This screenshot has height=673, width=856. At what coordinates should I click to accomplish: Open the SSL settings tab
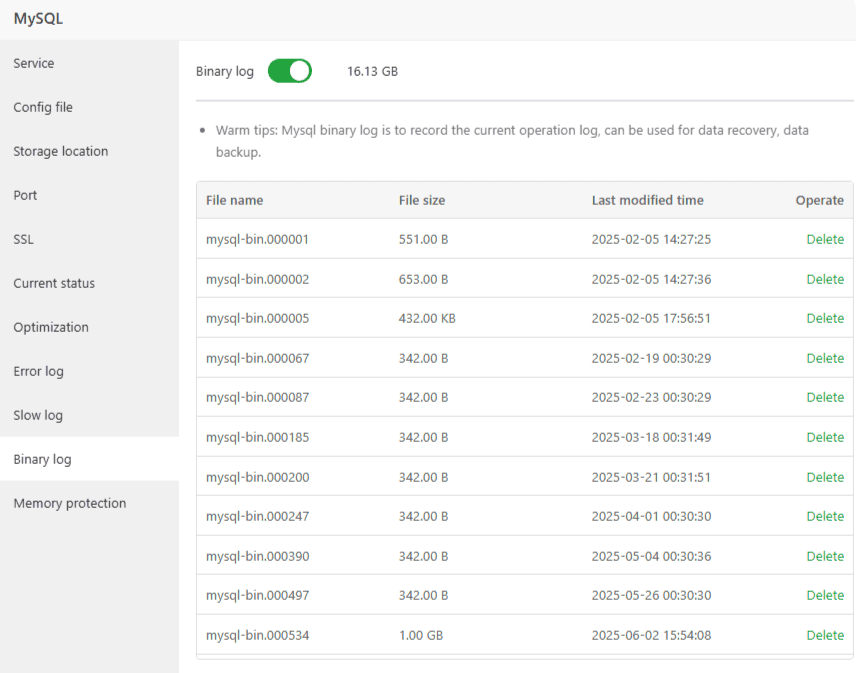point(23,239)
